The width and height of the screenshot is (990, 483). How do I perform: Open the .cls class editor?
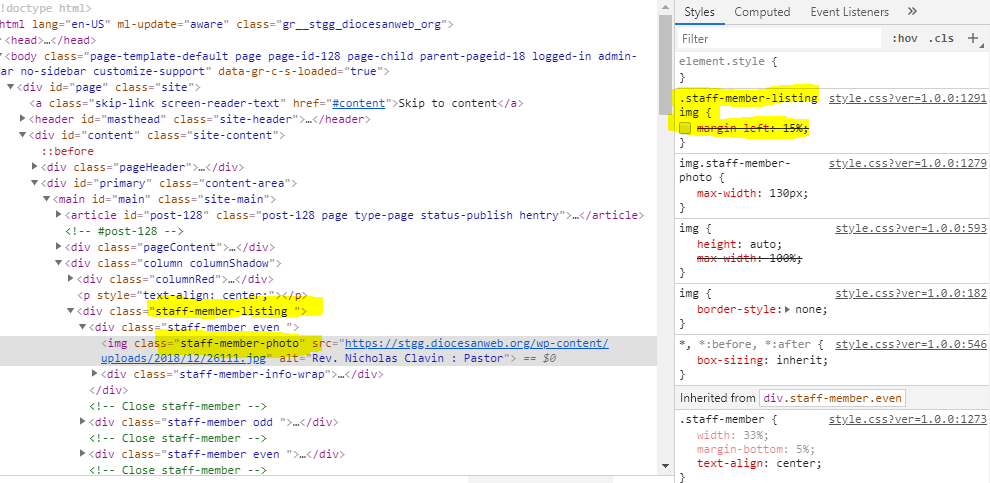point(941,38)
